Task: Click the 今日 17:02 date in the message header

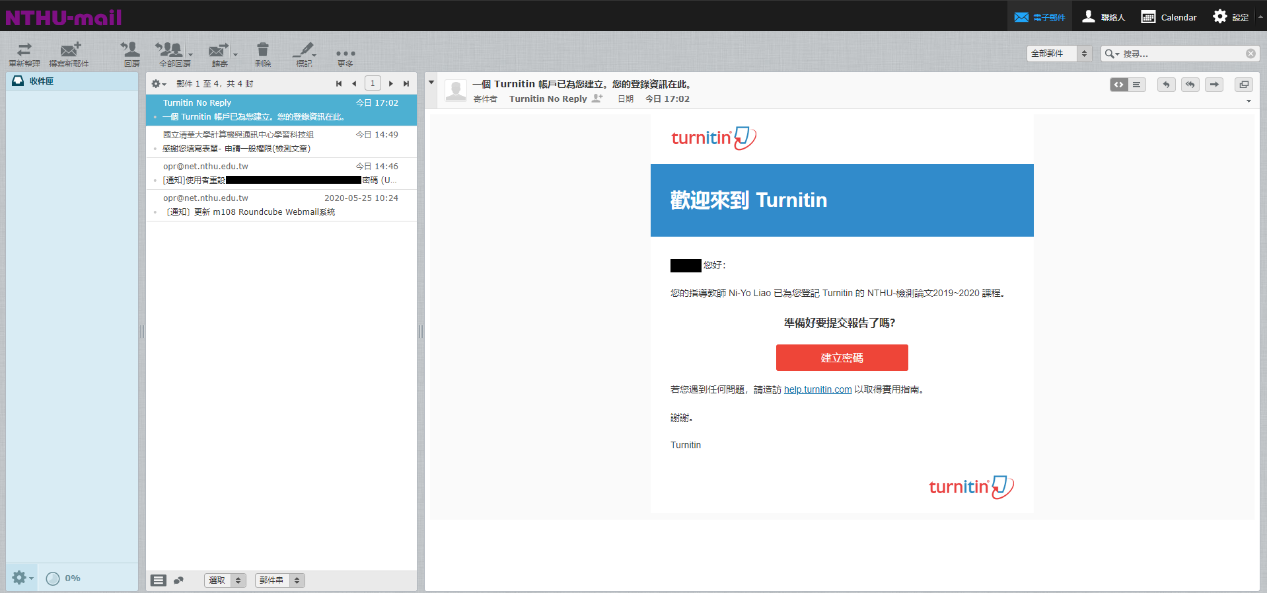Action: click(x=667, y=99)
